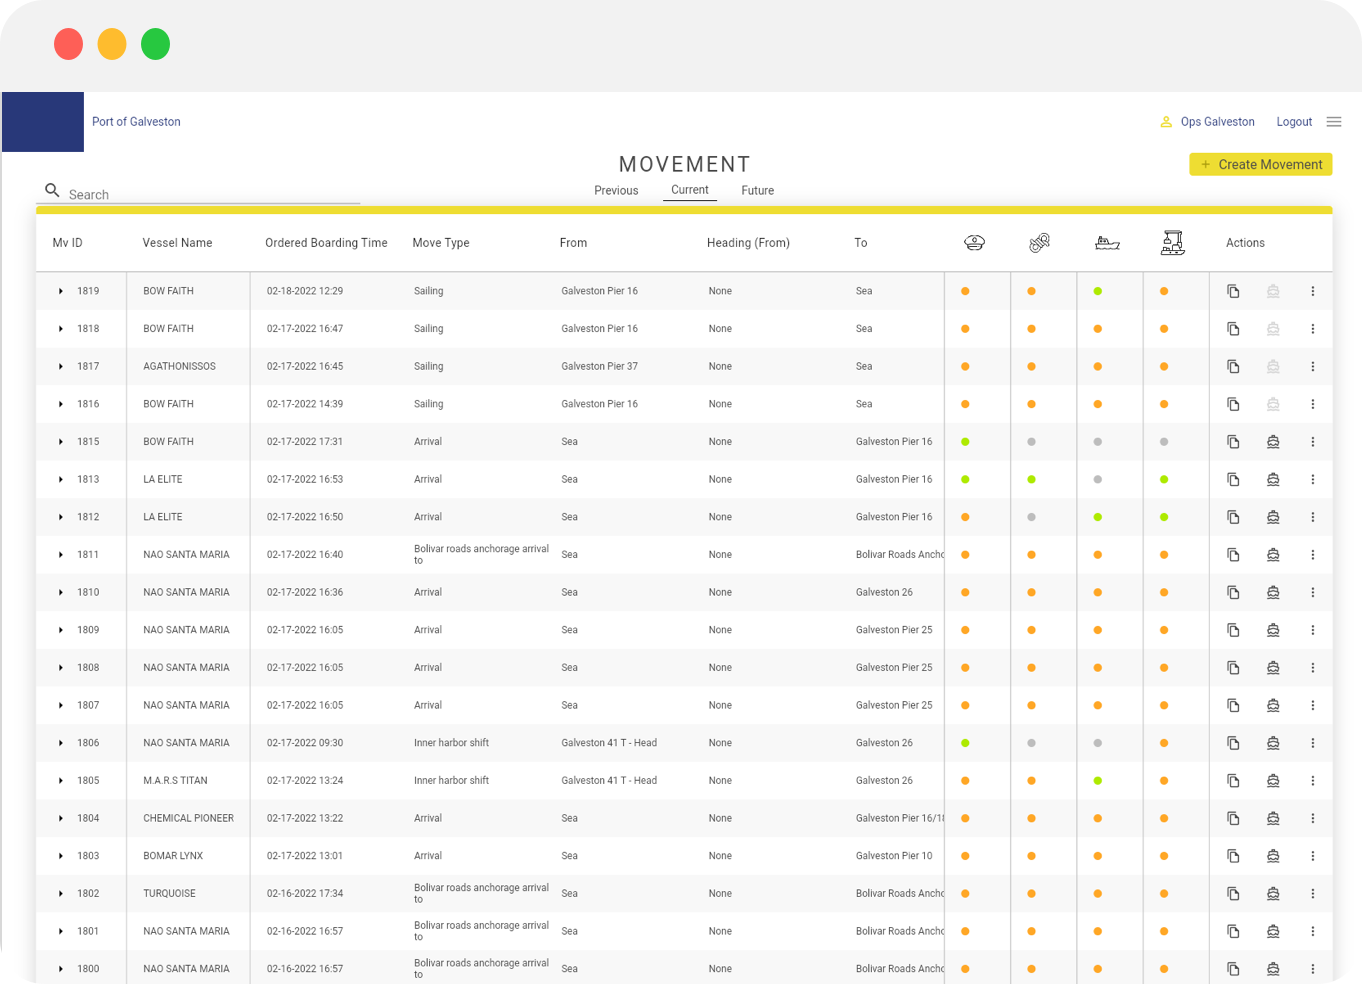Click the yellow user profile icon
The width and height of the screenshot is (1364, 984).
[1166, 121]
